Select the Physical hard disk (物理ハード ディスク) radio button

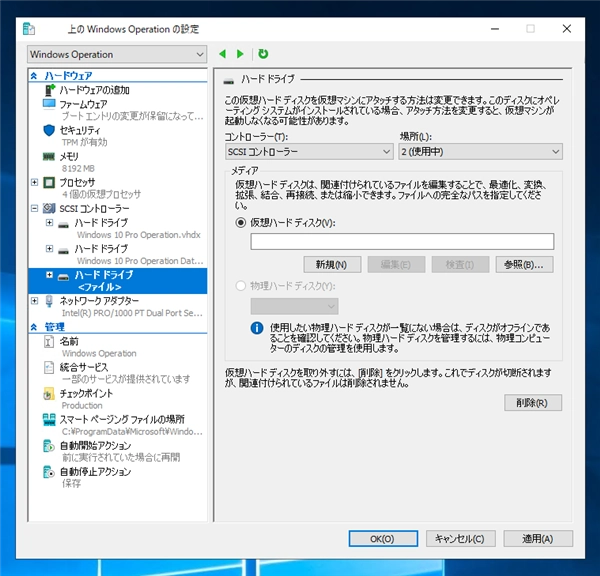[241, 286]
